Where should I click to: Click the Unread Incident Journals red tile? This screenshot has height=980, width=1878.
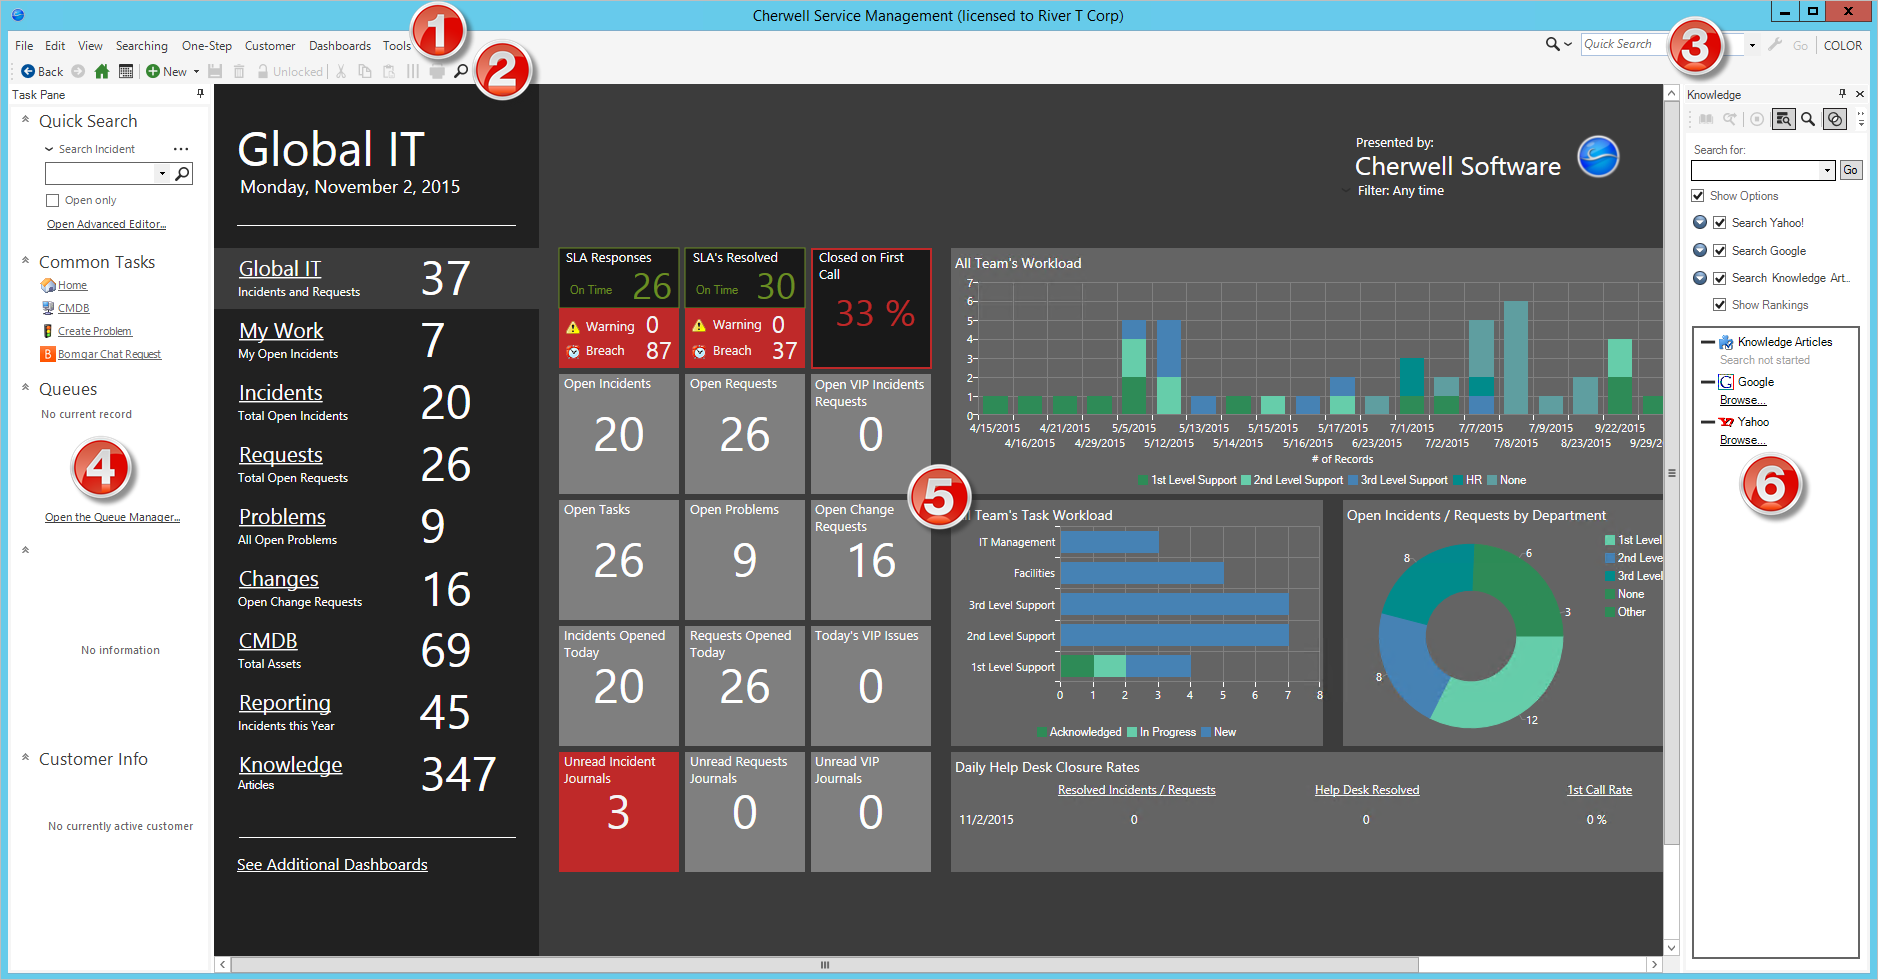point(619,811)
